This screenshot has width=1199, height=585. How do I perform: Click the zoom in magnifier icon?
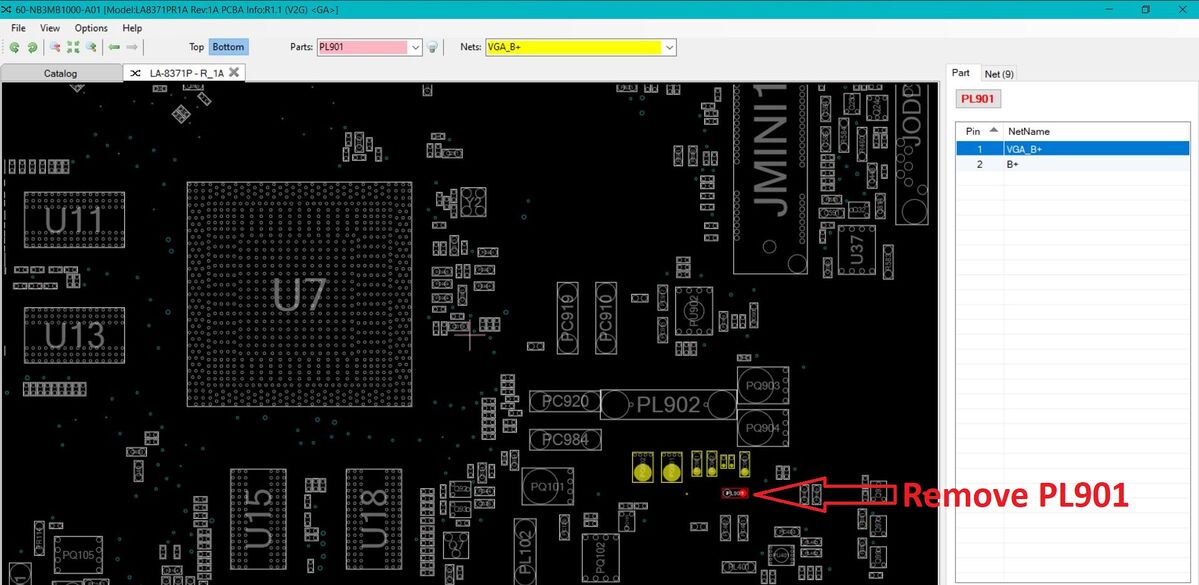(x=91, y=47)
